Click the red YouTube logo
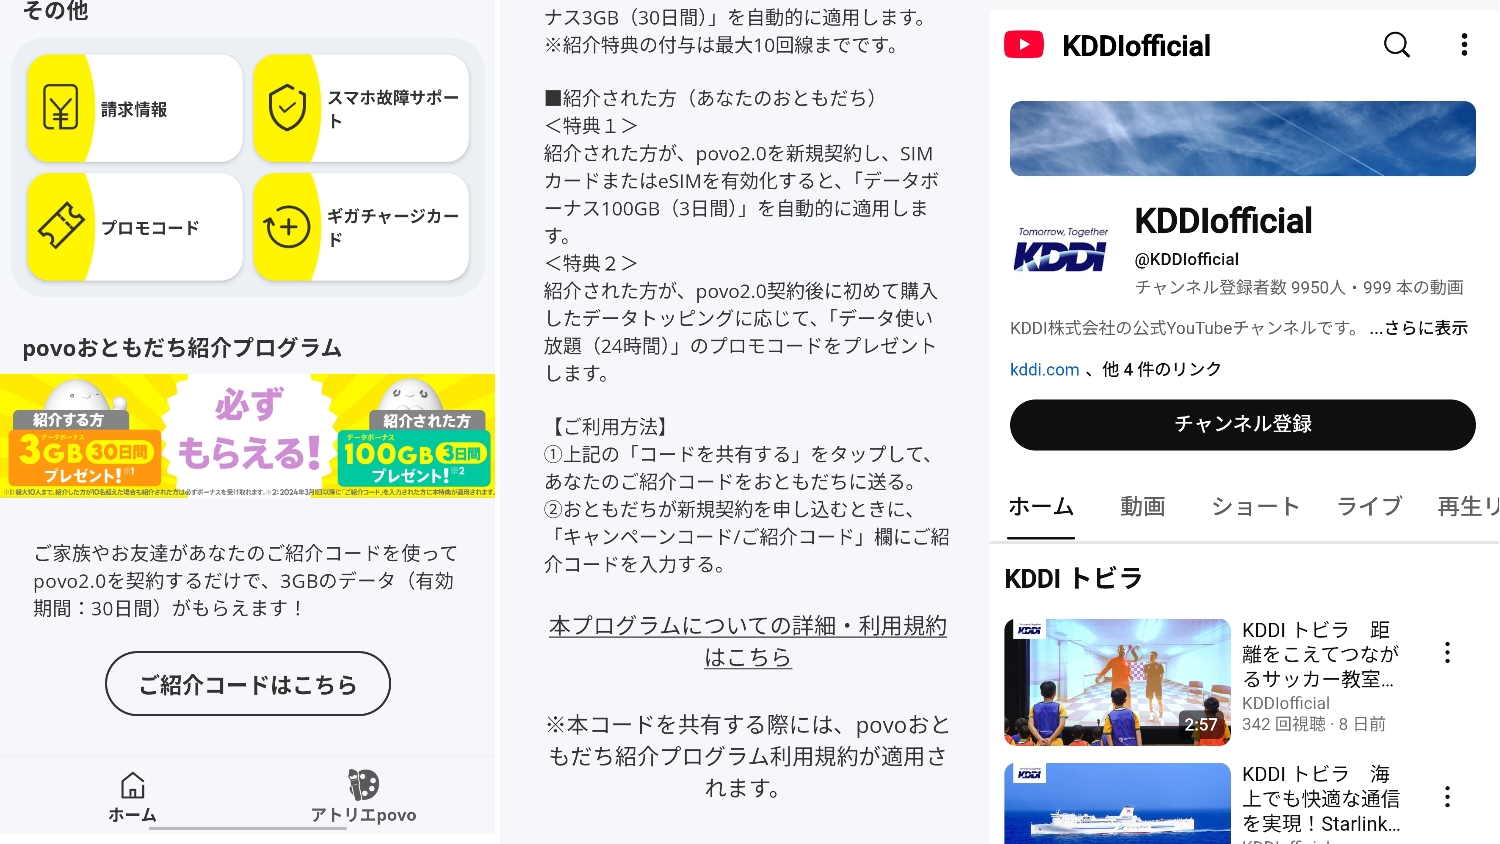 pos(1024,45)
